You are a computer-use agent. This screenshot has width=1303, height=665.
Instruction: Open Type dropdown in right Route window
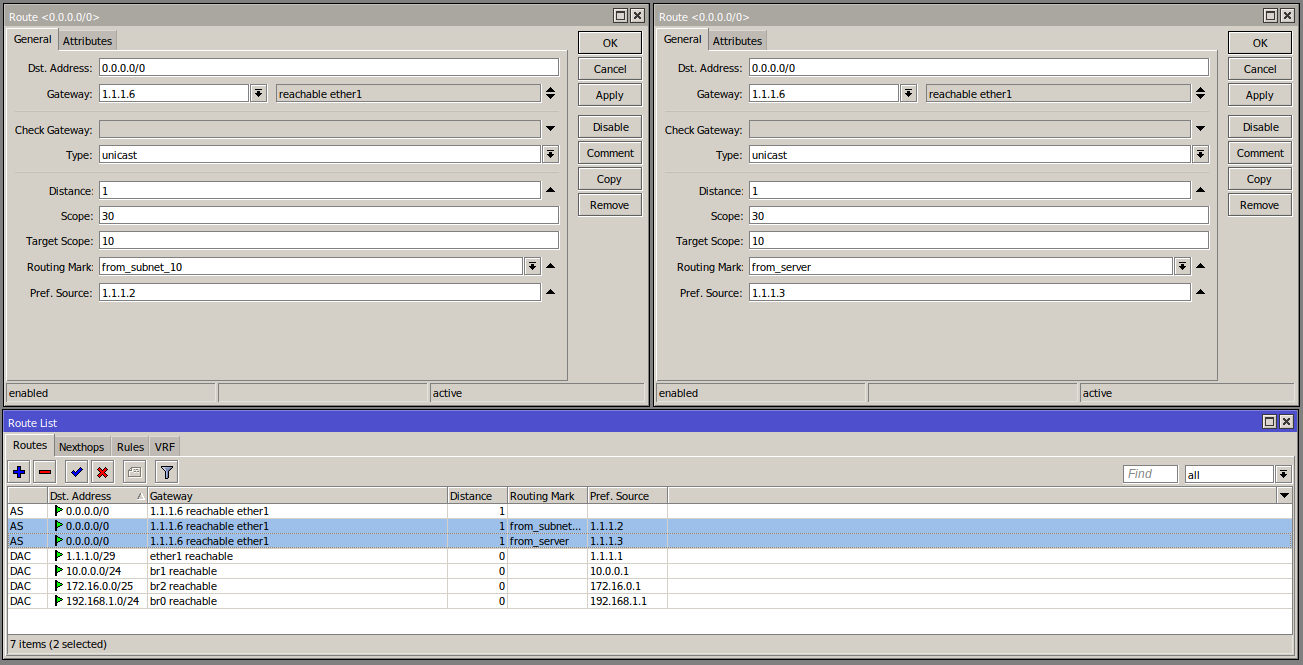click(1200, 154)
